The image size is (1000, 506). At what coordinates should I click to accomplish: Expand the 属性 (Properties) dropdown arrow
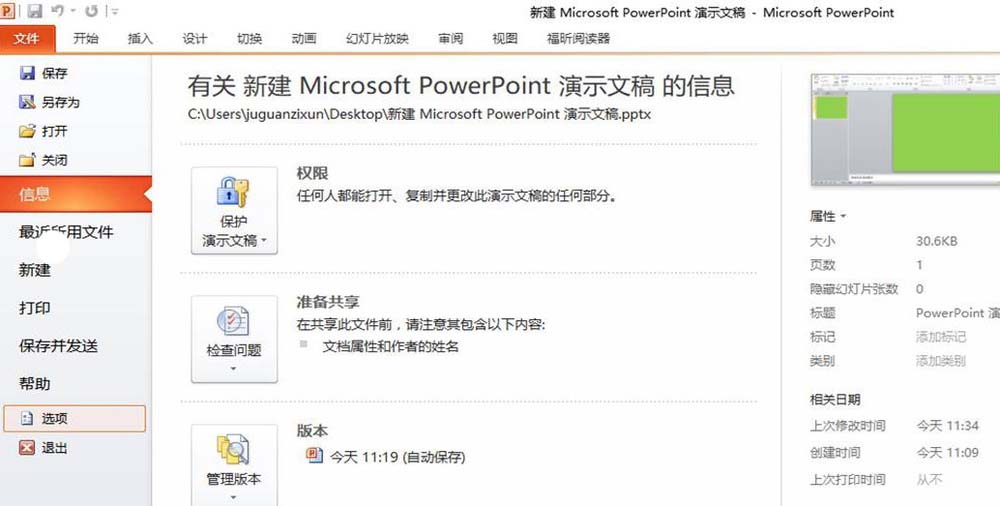843,216
